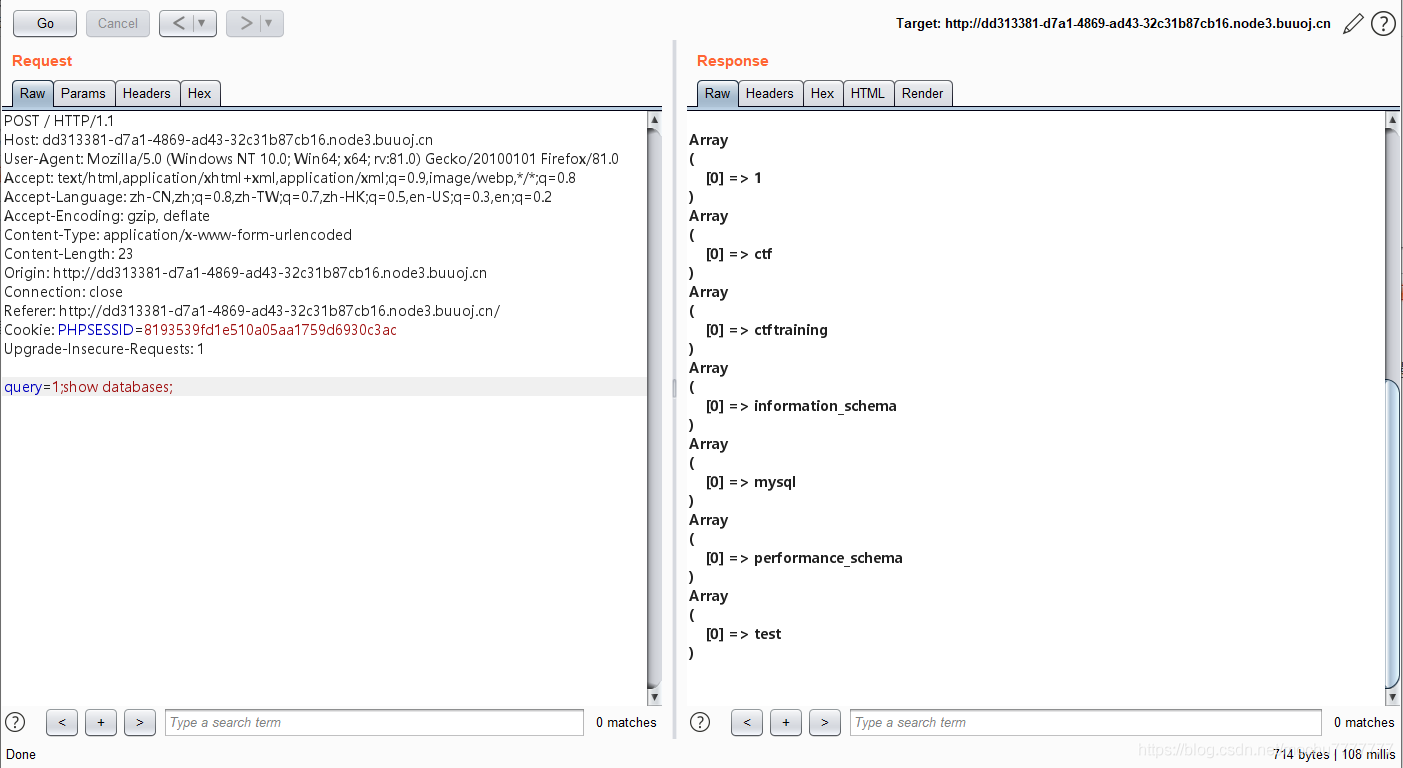This screenshot has height=768, width=1403.
Task: Click the Go button to send request
Action: click(45, 23)
